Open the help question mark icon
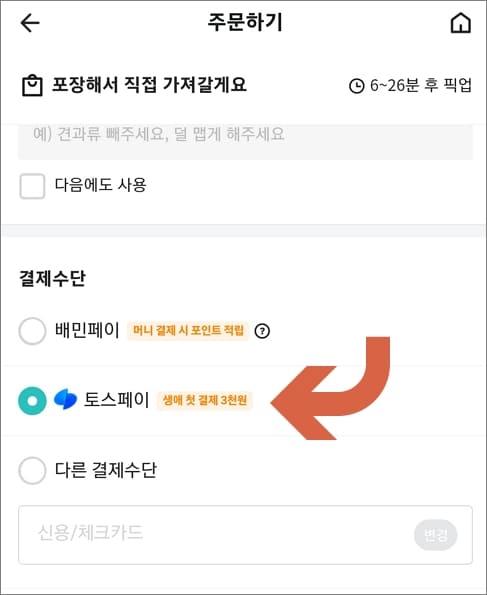Image resolution: width=487 pixels, height=595 pixels. click(262, 331)
